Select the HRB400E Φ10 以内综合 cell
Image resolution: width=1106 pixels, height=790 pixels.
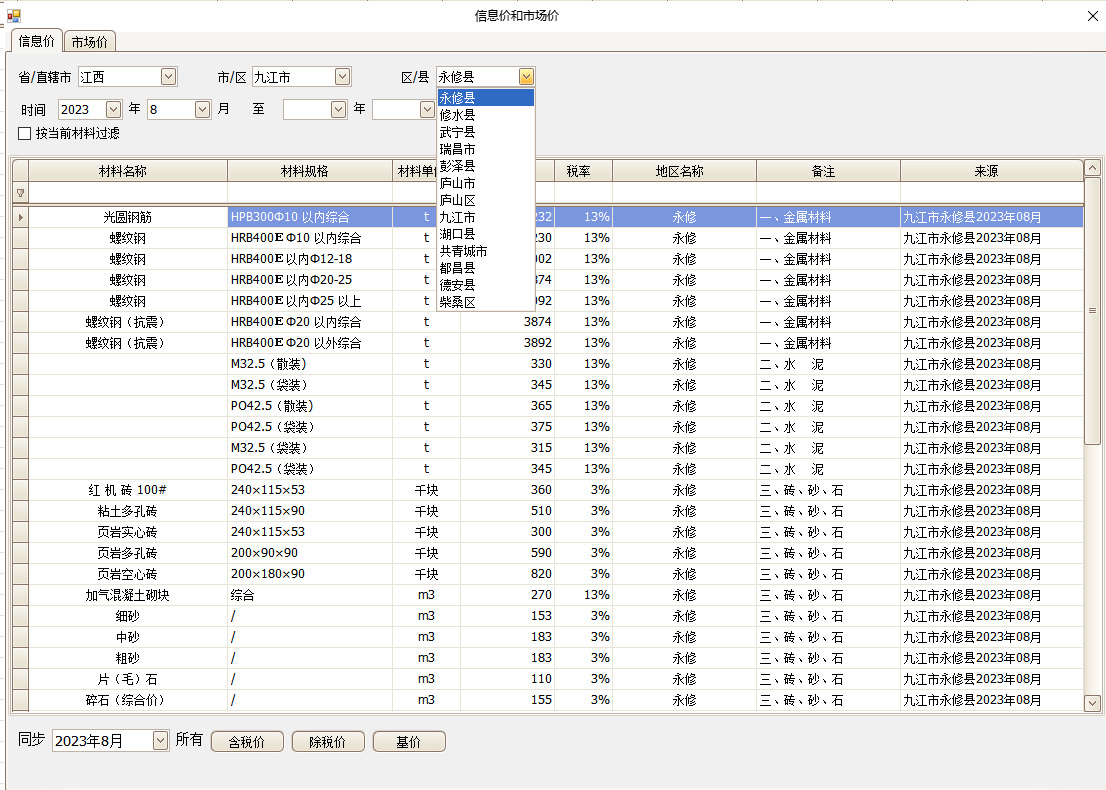coord(310,238)
